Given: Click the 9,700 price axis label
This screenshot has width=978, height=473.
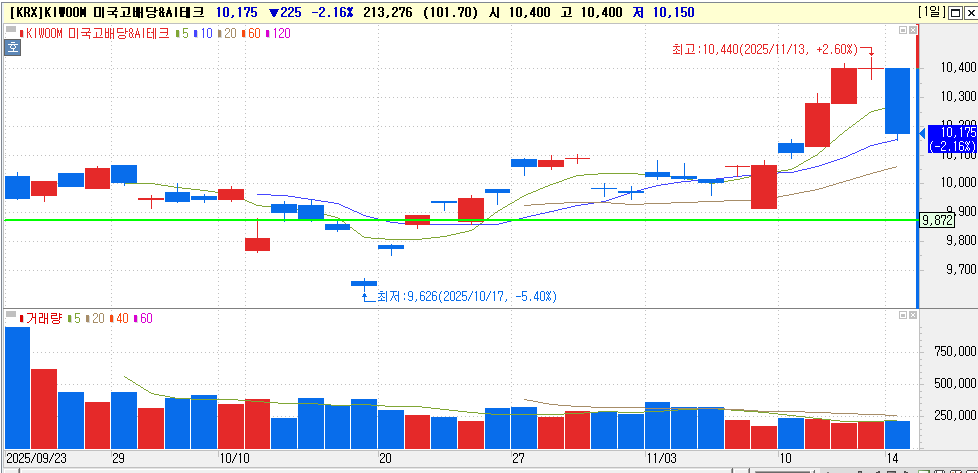Looking at the screenshot, I should pyautogui.click(x=959, y=270).
